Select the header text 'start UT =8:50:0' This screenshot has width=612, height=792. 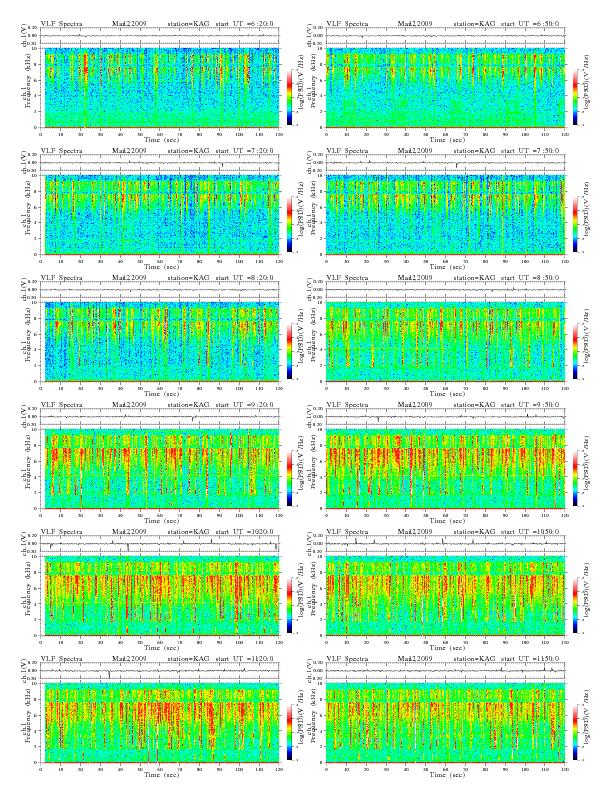(x=531, y=278)
